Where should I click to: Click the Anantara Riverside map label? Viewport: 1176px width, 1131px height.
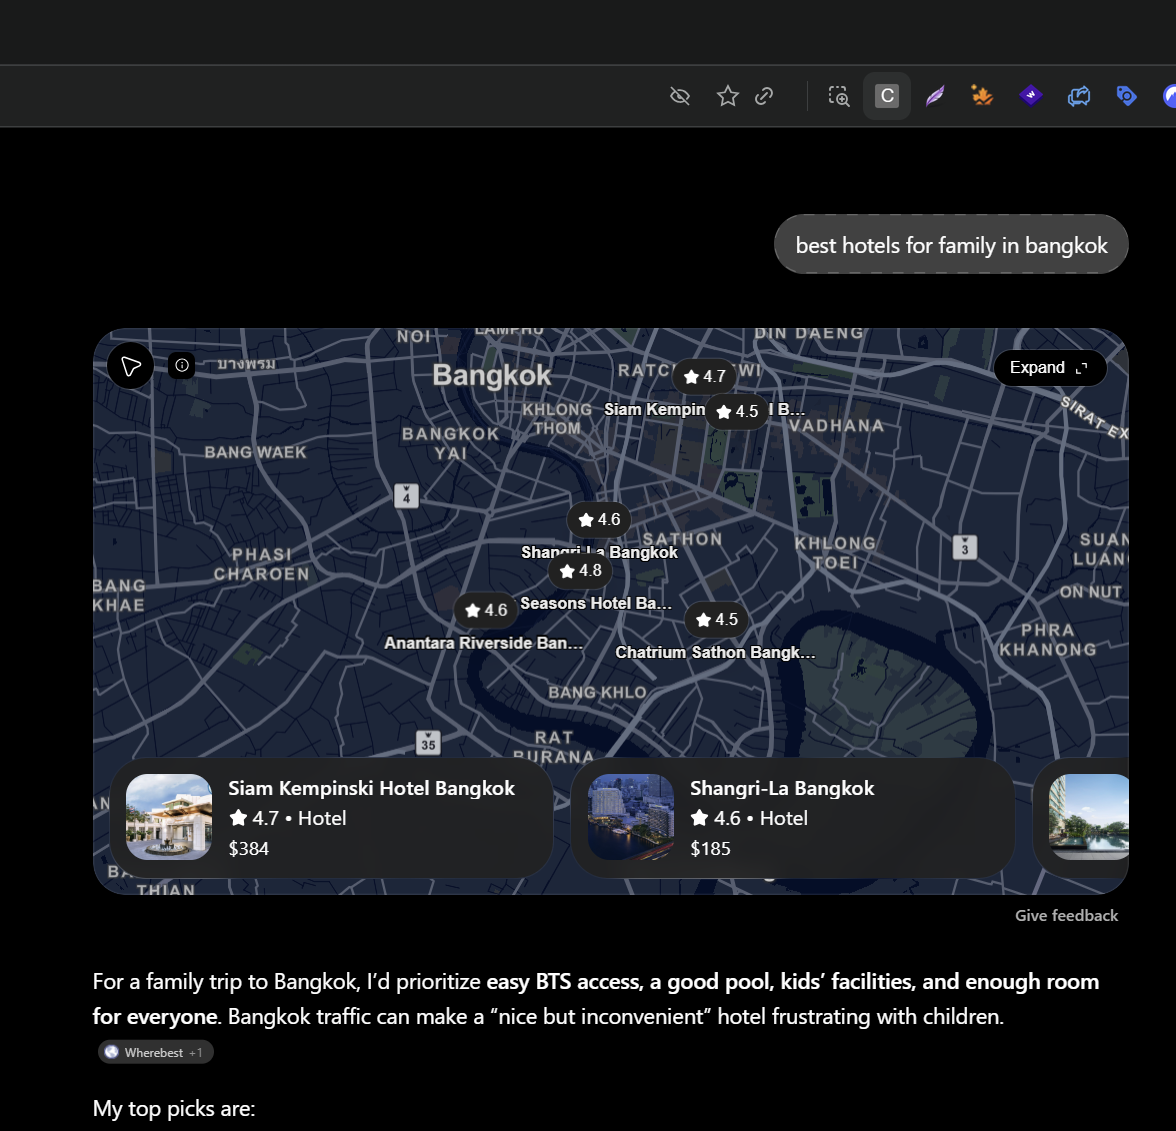pyautogui.click(x=483, y=644)
